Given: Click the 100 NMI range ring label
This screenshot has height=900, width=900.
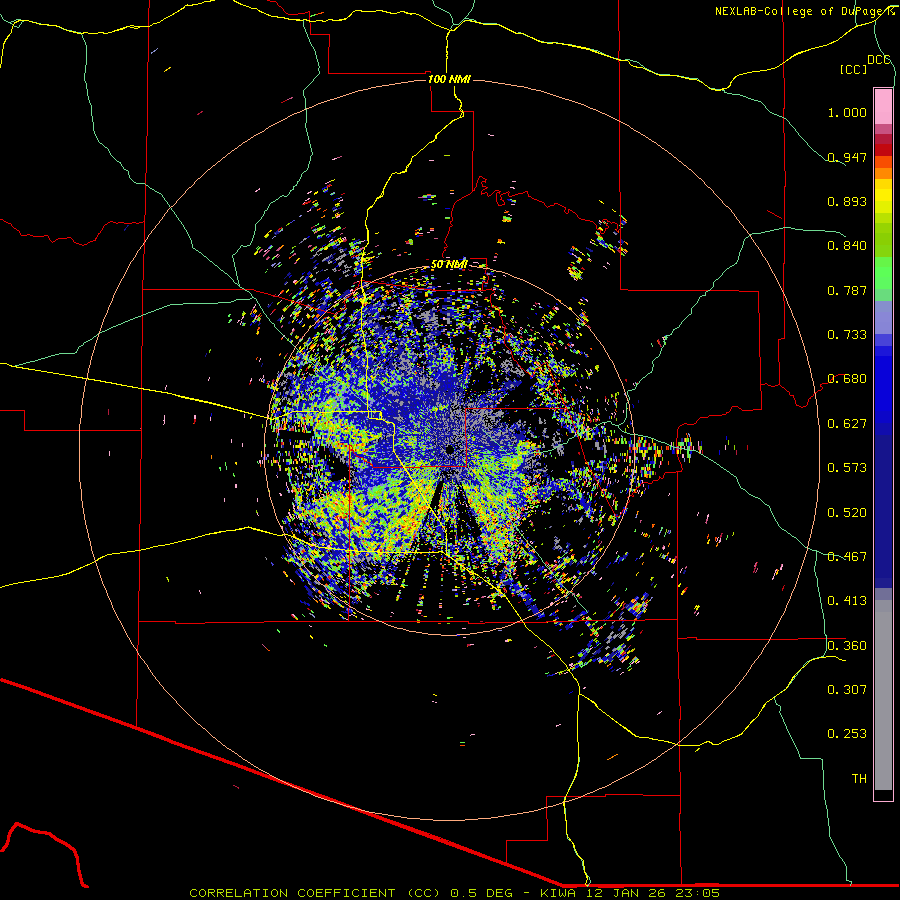Looking at the screenshot, I should 449,79.
